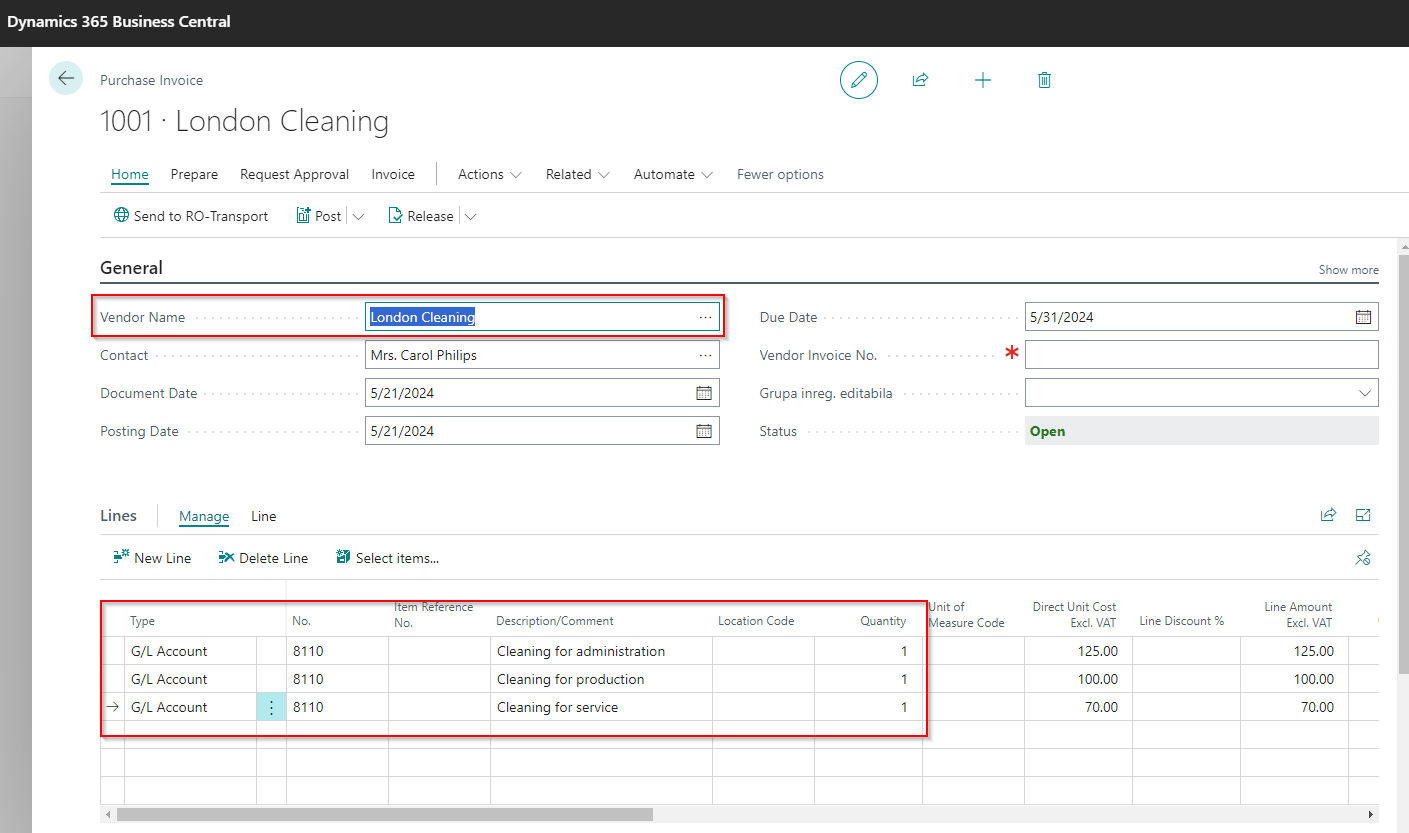Open the share icon at page top
1409x833 pixels.
point(920,80)
